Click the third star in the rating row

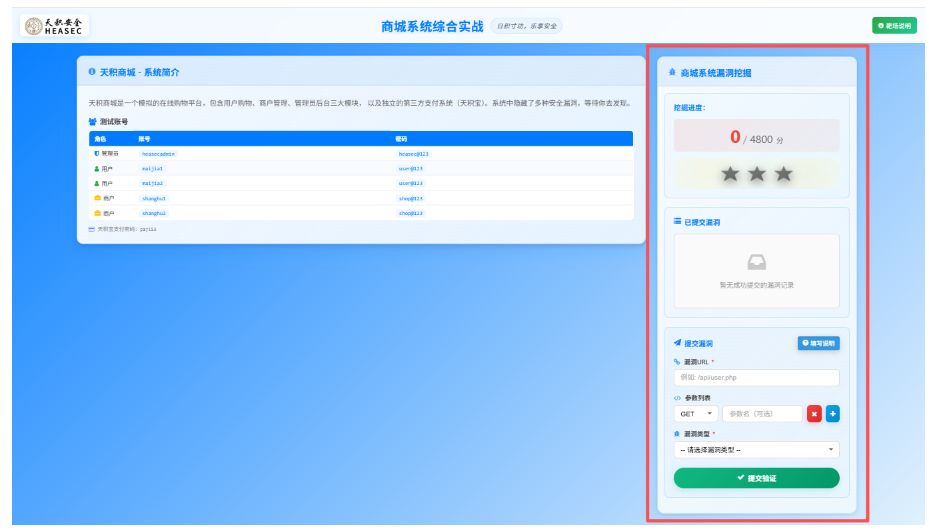click(783, 174)
